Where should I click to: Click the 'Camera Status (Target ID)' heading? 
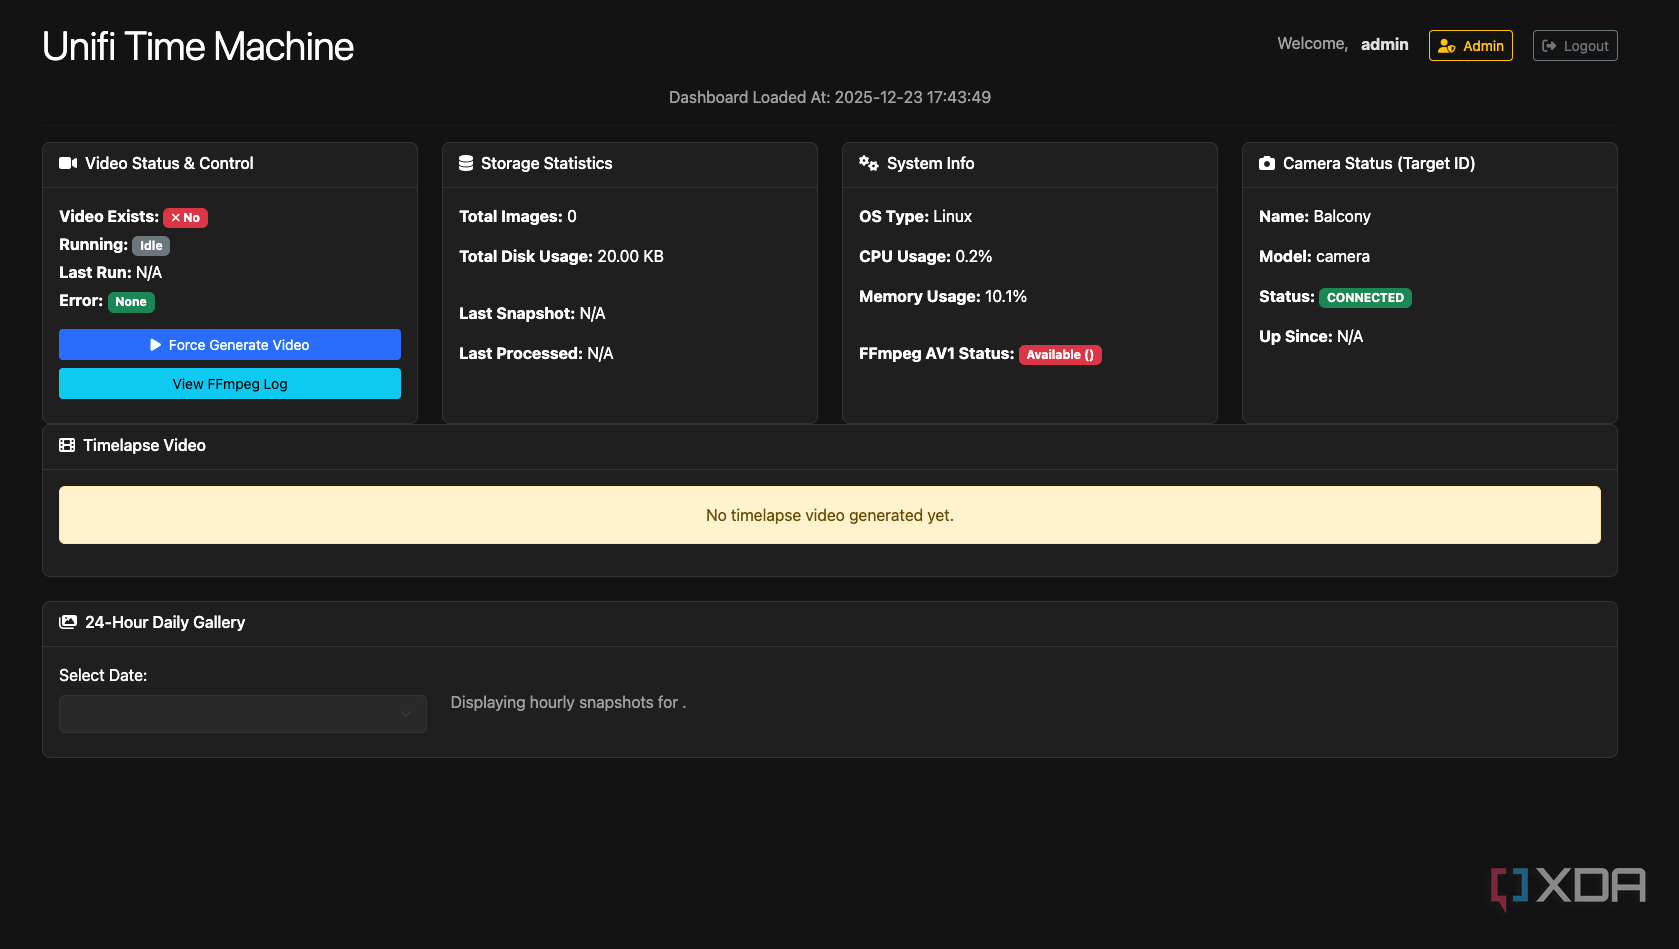pos(1379,163)
